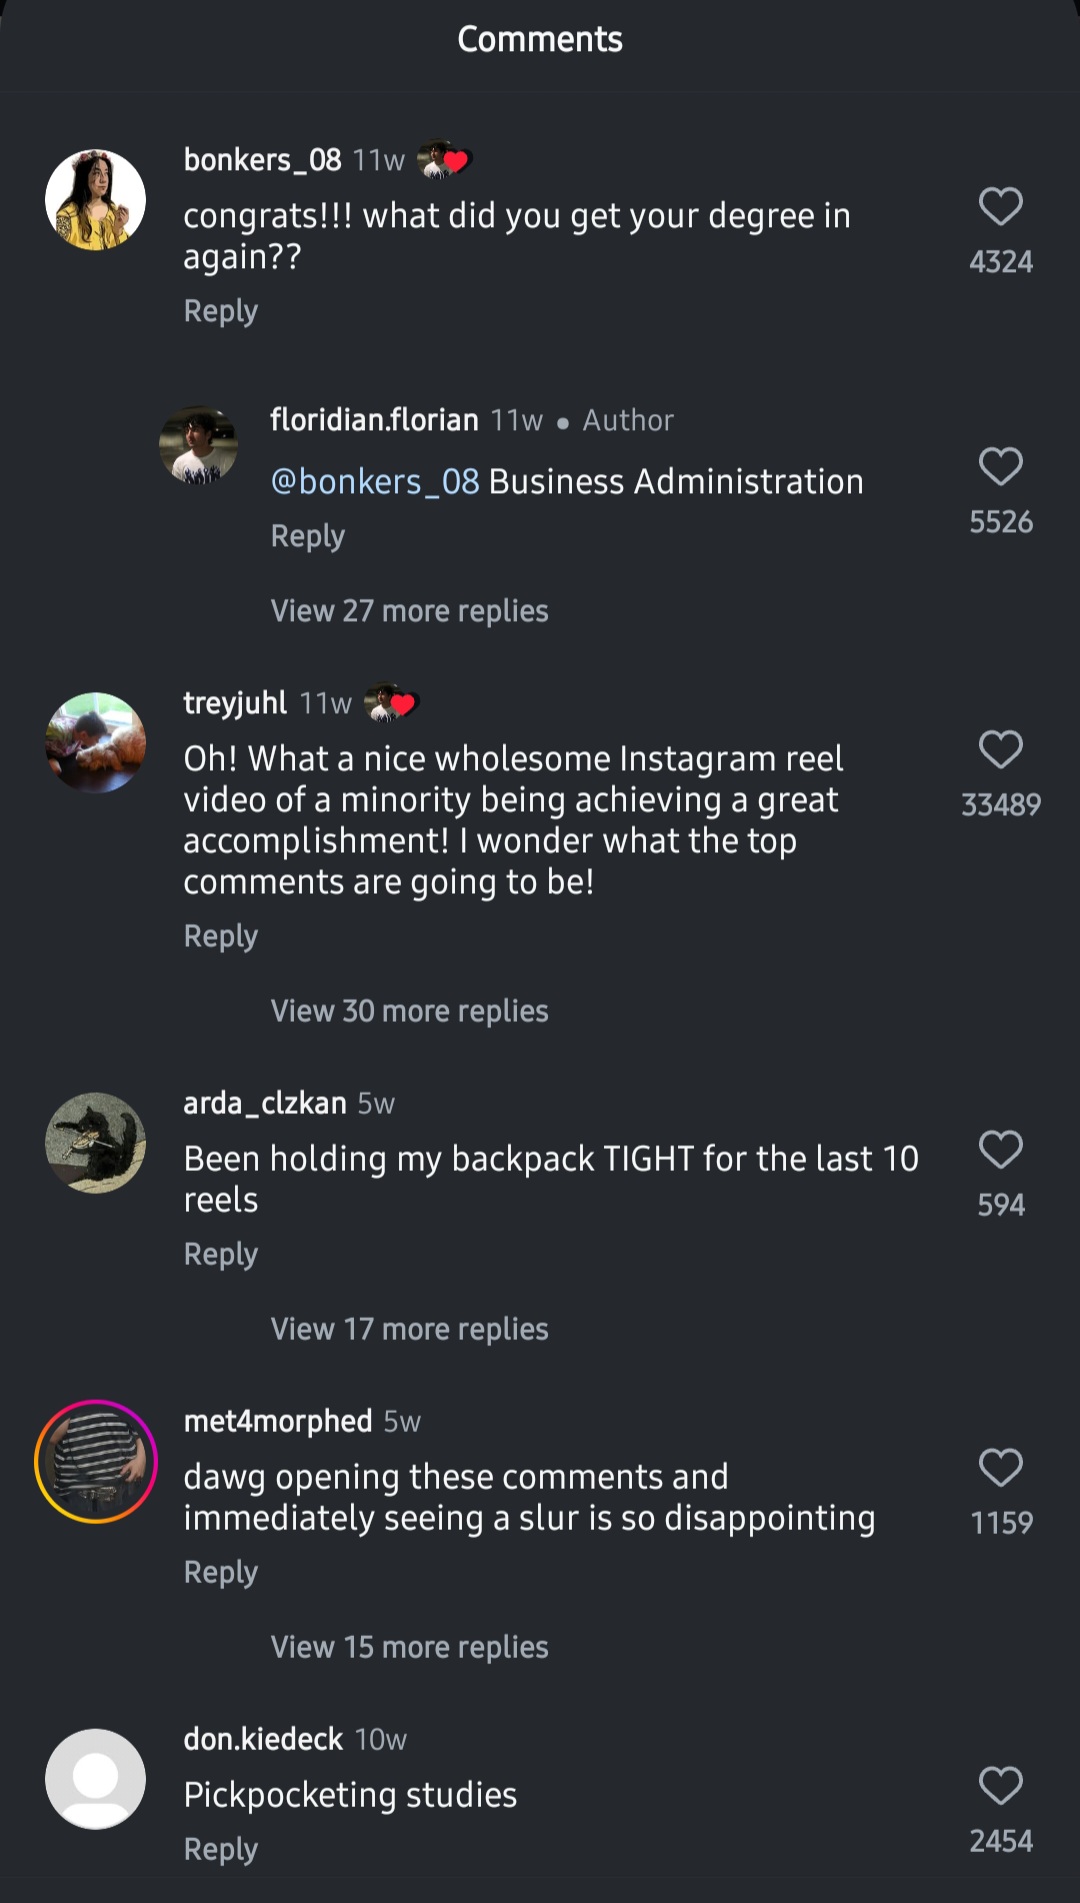This screenshot has height=1903, width=1080.
Task: Expand the 17 replies under arda_clzkan
Action: [408, 1328]
